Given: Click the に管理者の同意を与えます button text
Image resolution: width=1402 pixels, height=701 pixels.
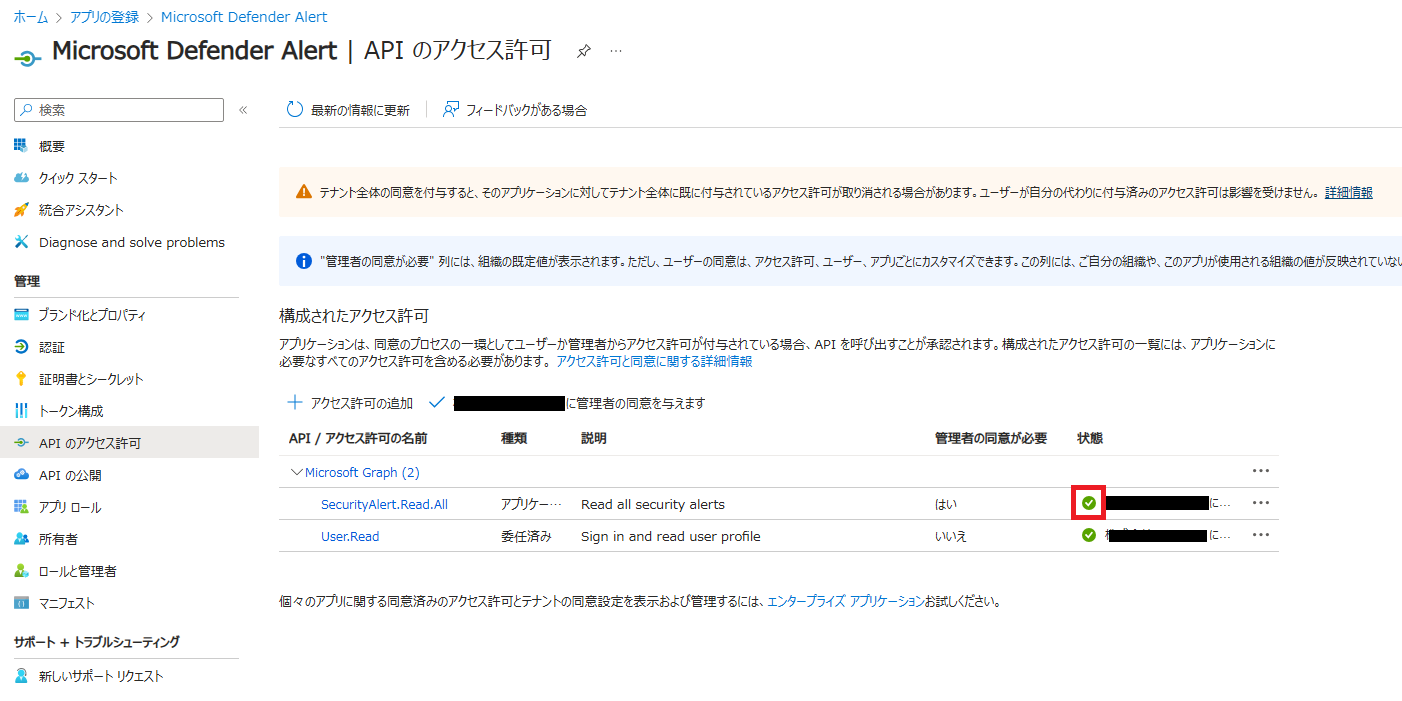Looking at the screenshot, I should click(x=636, y=403).
